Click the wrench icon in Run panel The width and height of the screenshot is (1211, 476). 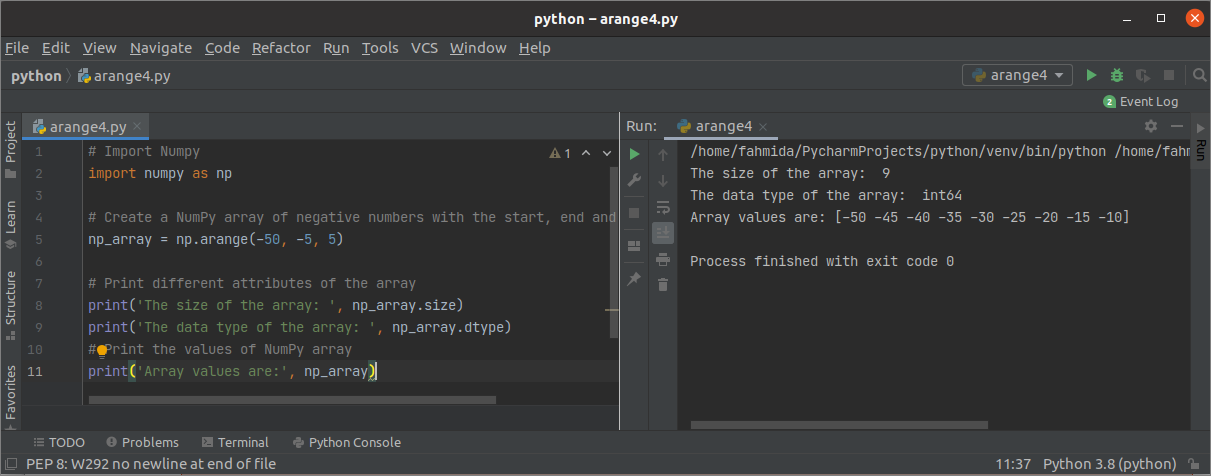coord(634,181)
